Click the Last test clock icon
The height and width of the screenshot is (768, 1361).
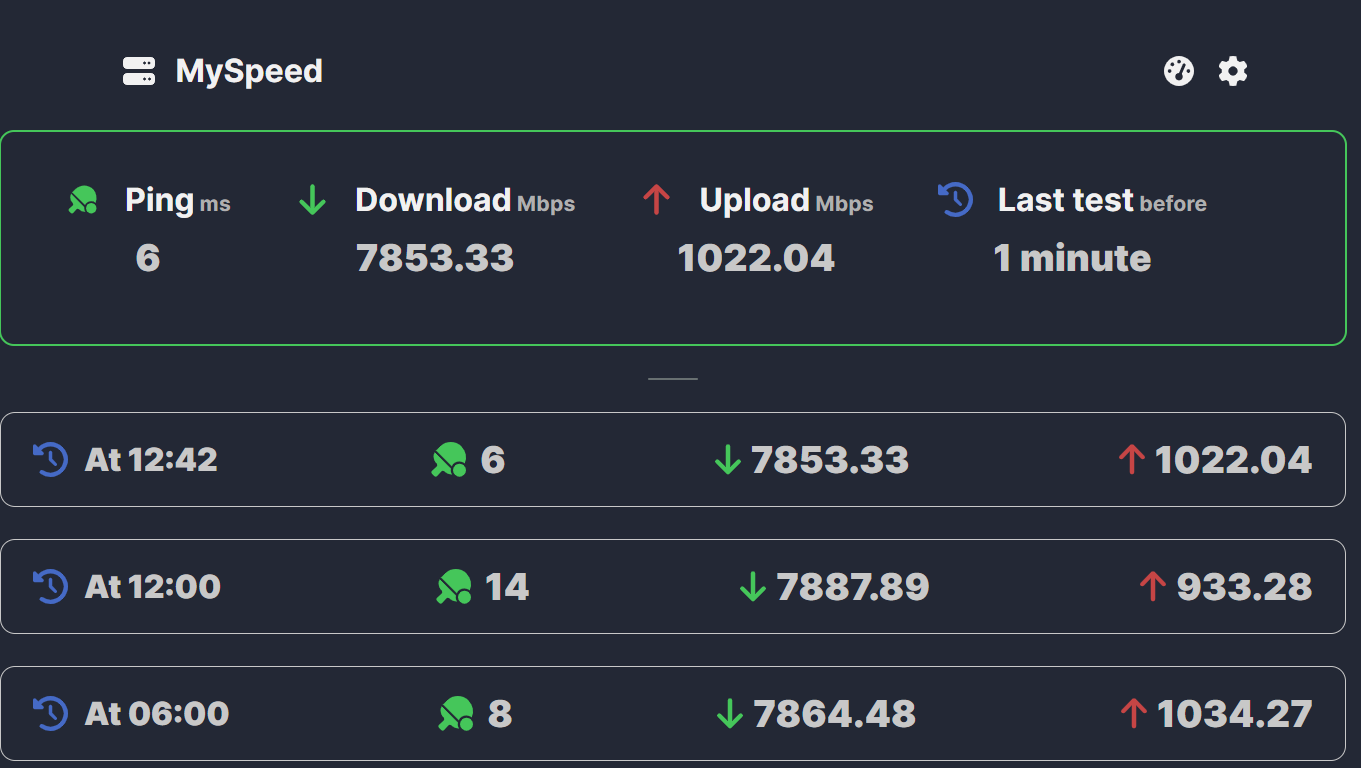pos(956,200)
